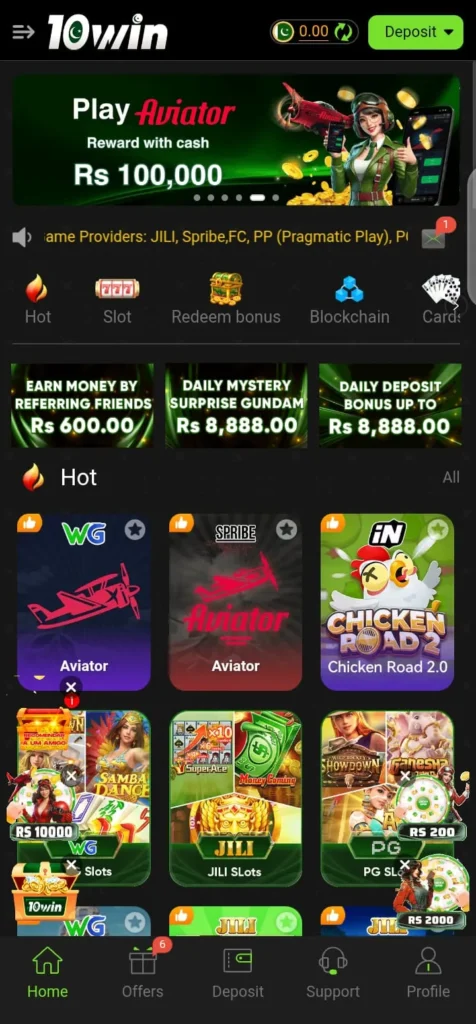The width and height of the screenshot is (476, 1024).
Task: Close the RS 200 floating wheel popup
Action: click(x=405, y=776)
